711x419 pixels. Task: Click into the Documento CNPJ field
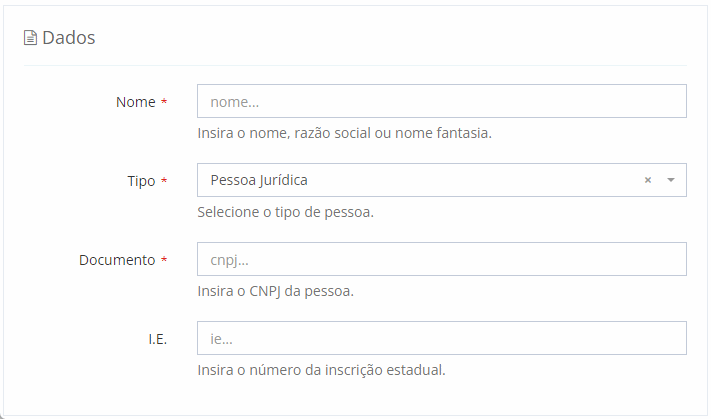point(441,259)
